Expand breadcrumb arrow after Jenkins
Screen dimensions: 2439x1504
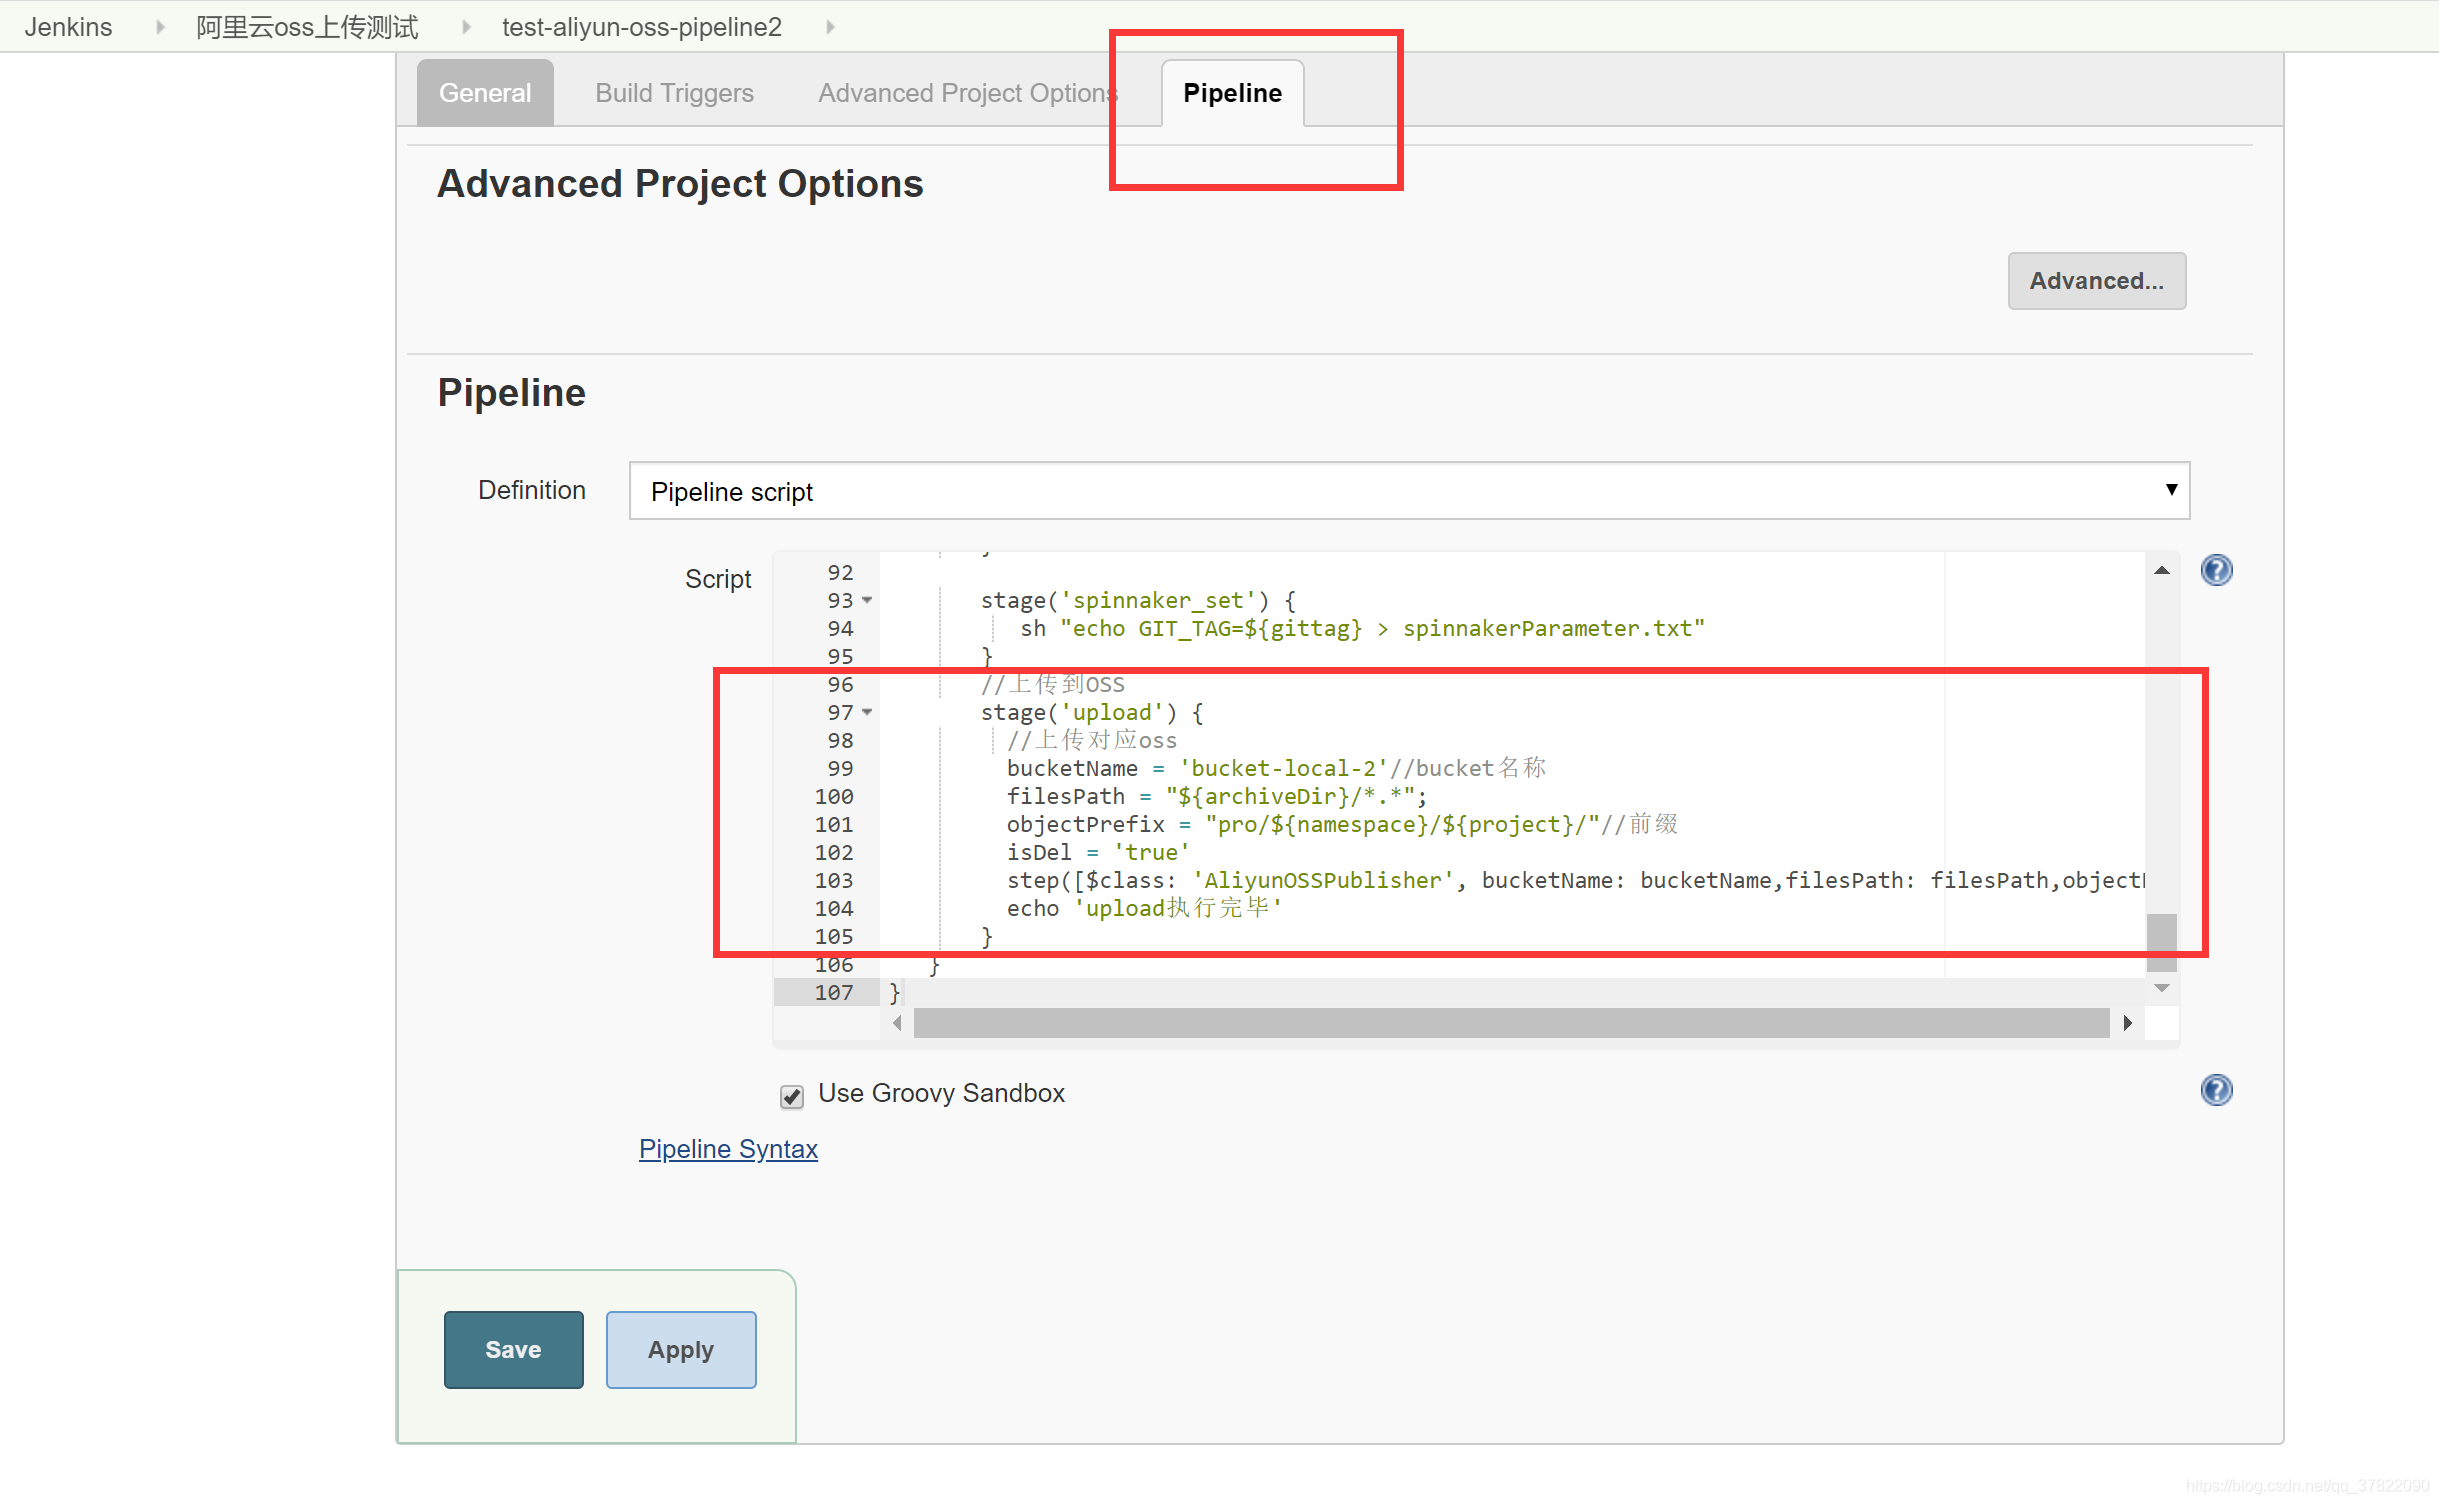pyautogui.click(x=159, y=27)
